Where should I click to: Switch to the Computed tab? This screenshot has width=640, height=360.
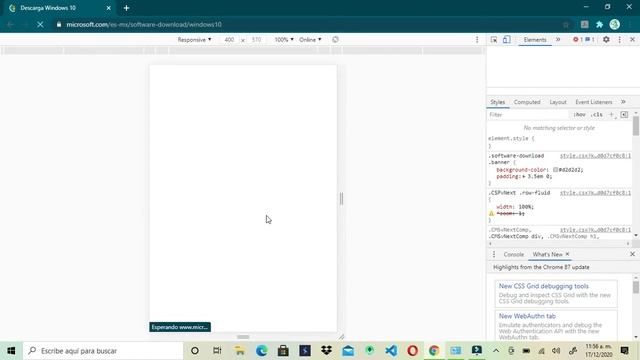527,102
